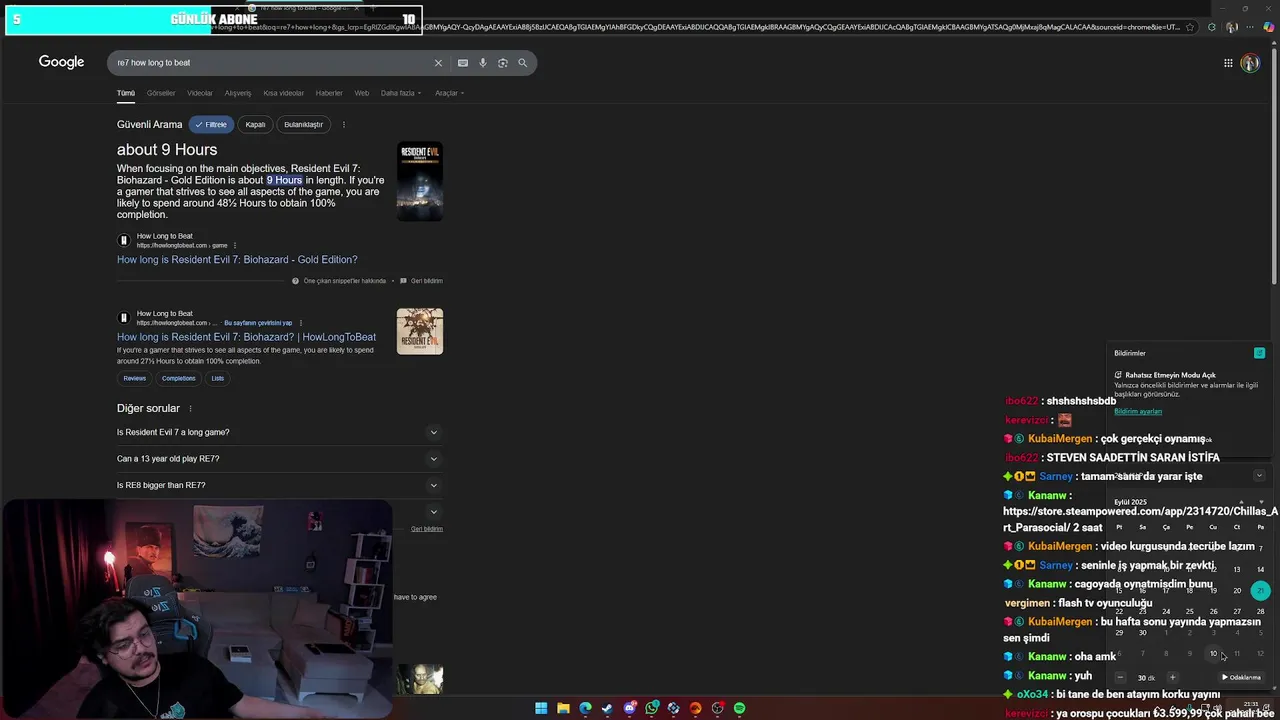Open Bildirim ayarları link in notifications
1280x720 pixels.
pyautogui.click(x=1138, y=411)
